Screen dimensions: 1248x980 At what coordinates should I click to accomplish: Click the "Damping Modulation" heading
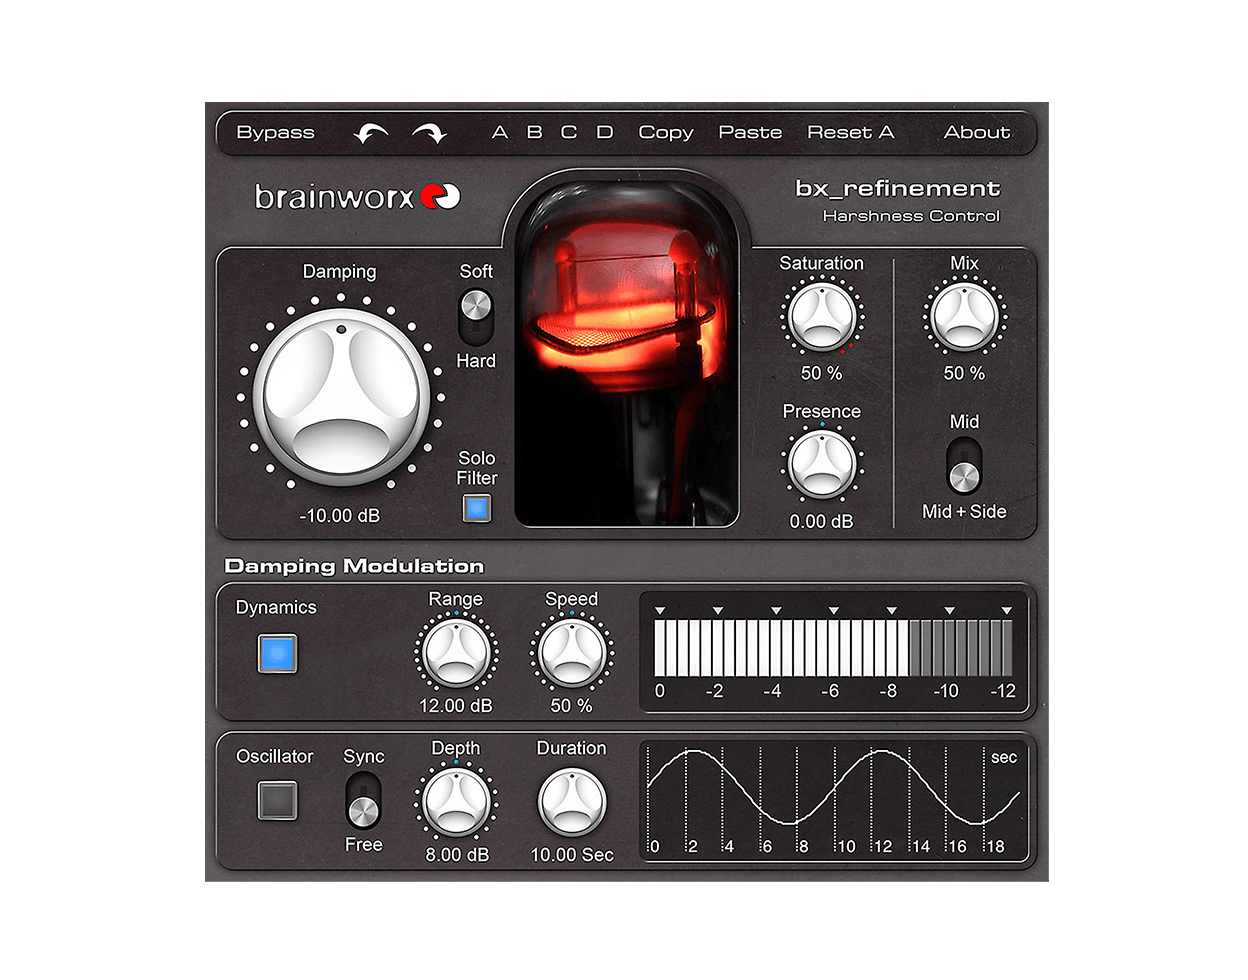pyautogui.click(x=354, y=566)
